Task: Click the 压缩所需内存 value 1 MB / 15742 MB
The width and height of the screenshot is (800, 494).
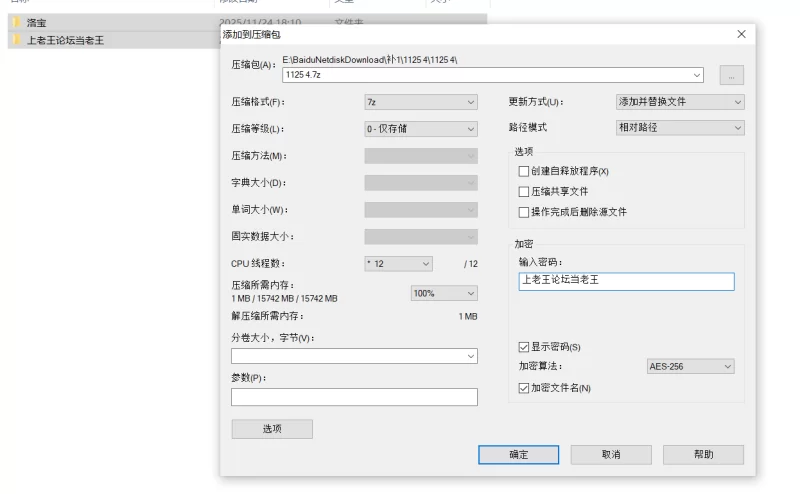Action: (x=284, y=299)
